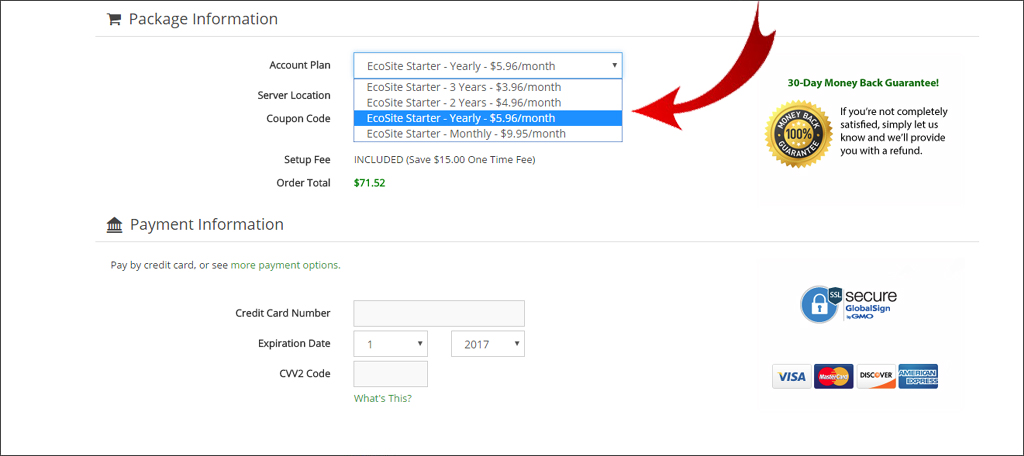Click the green $71.52 Order Total amount
Viewport: 1024px width, 456px height.
tap(369, 183)
